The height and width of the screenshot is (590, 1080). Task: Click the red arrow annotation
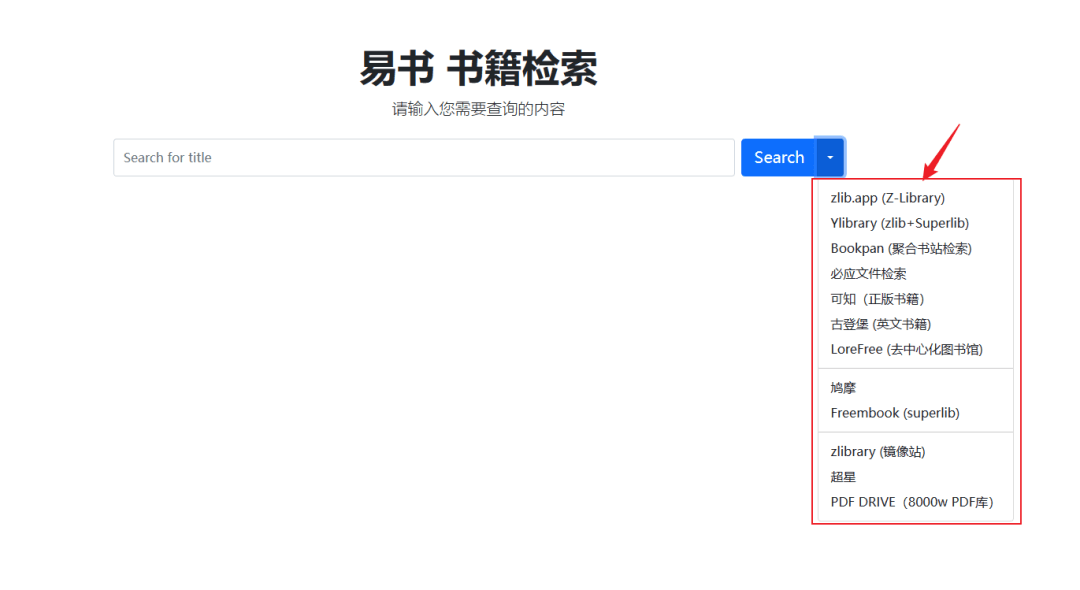tap(941, 151)
